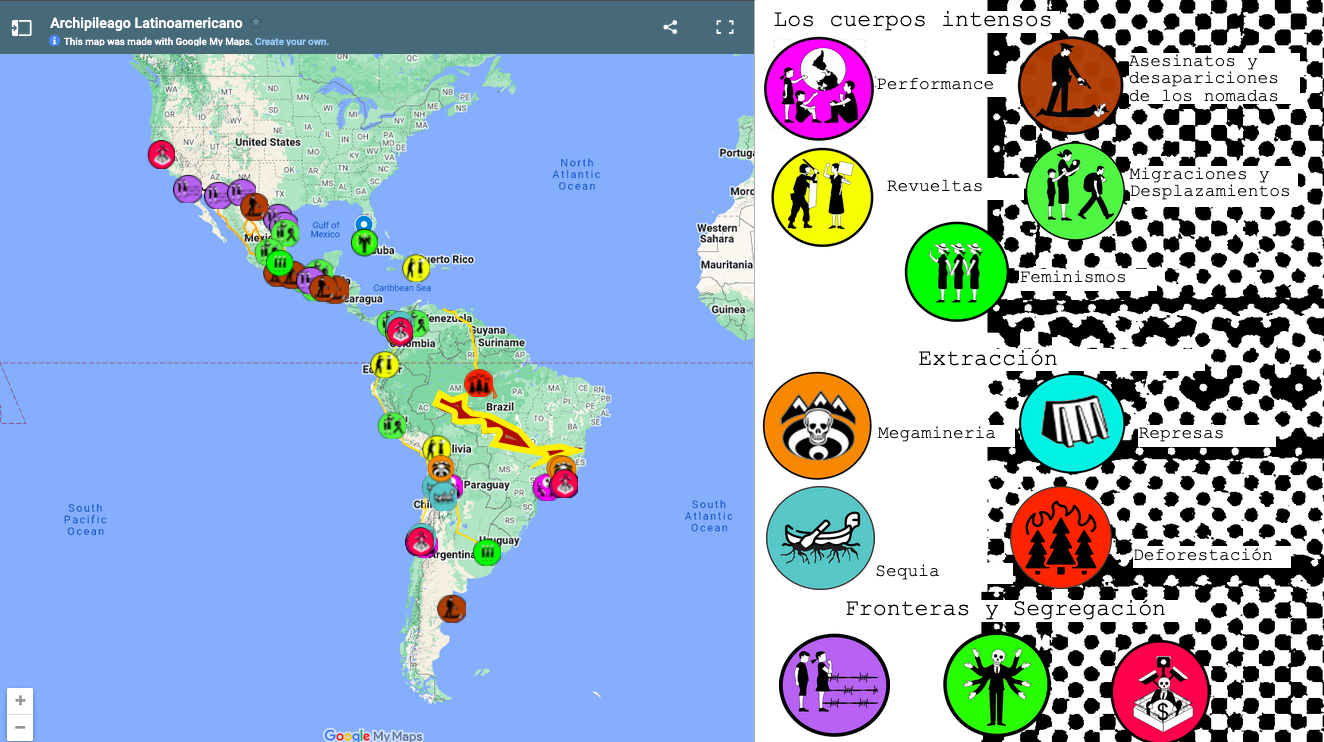Select the green migration marker in Peru

point(391,426)
